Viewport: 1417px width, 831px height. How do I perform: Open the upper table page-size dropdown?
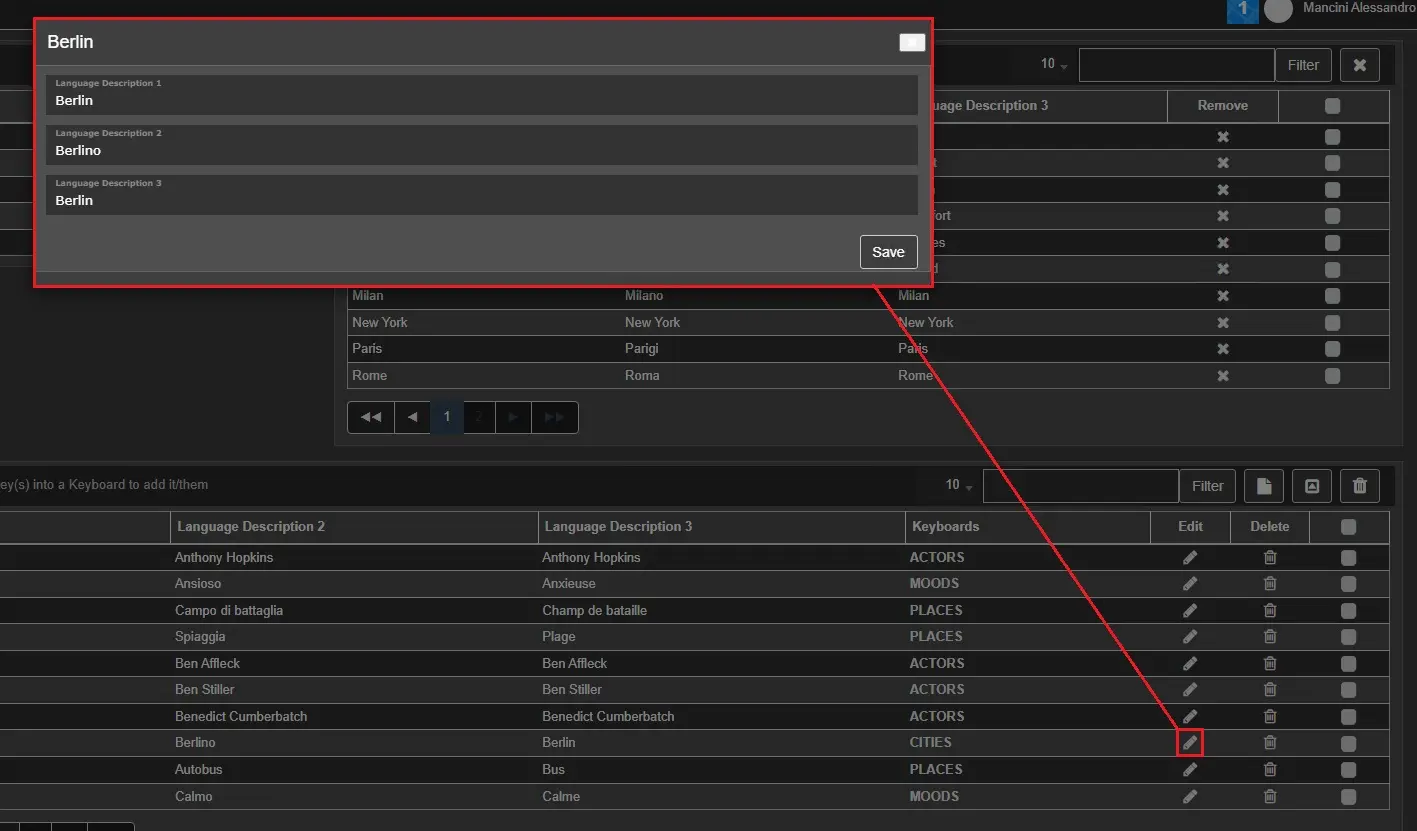1053,64
